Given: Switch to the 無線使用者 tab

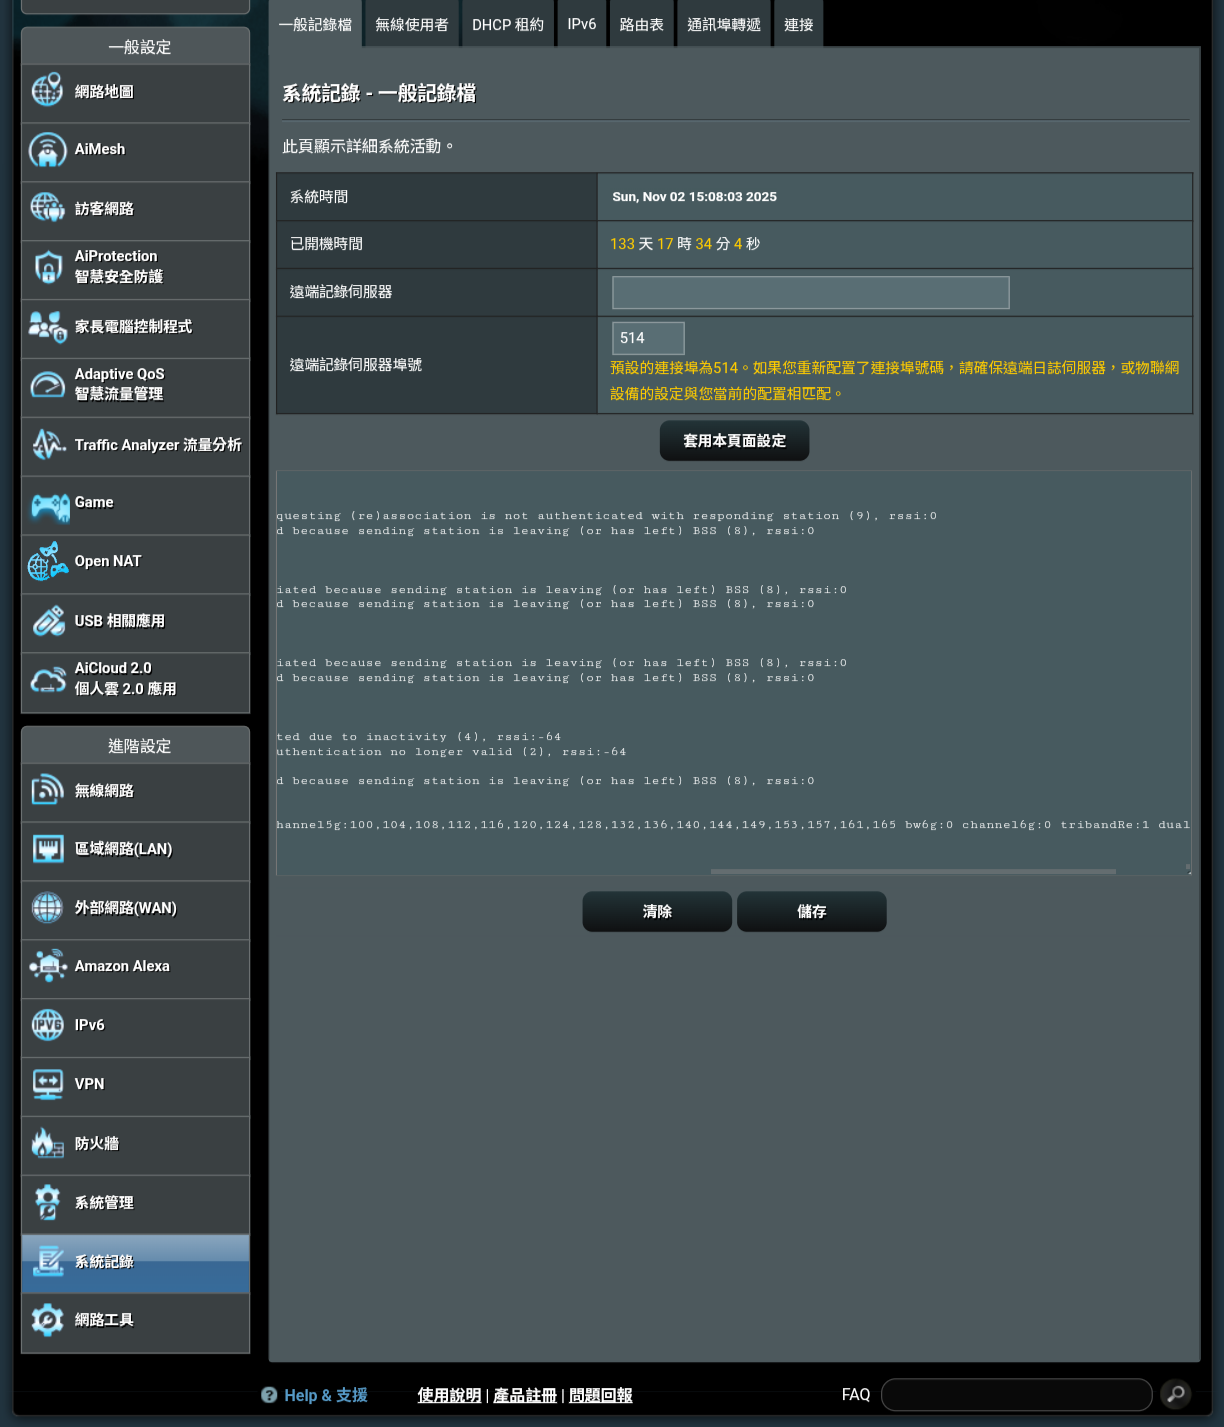Looking at the screenshot, I should [x=411, y=23].
